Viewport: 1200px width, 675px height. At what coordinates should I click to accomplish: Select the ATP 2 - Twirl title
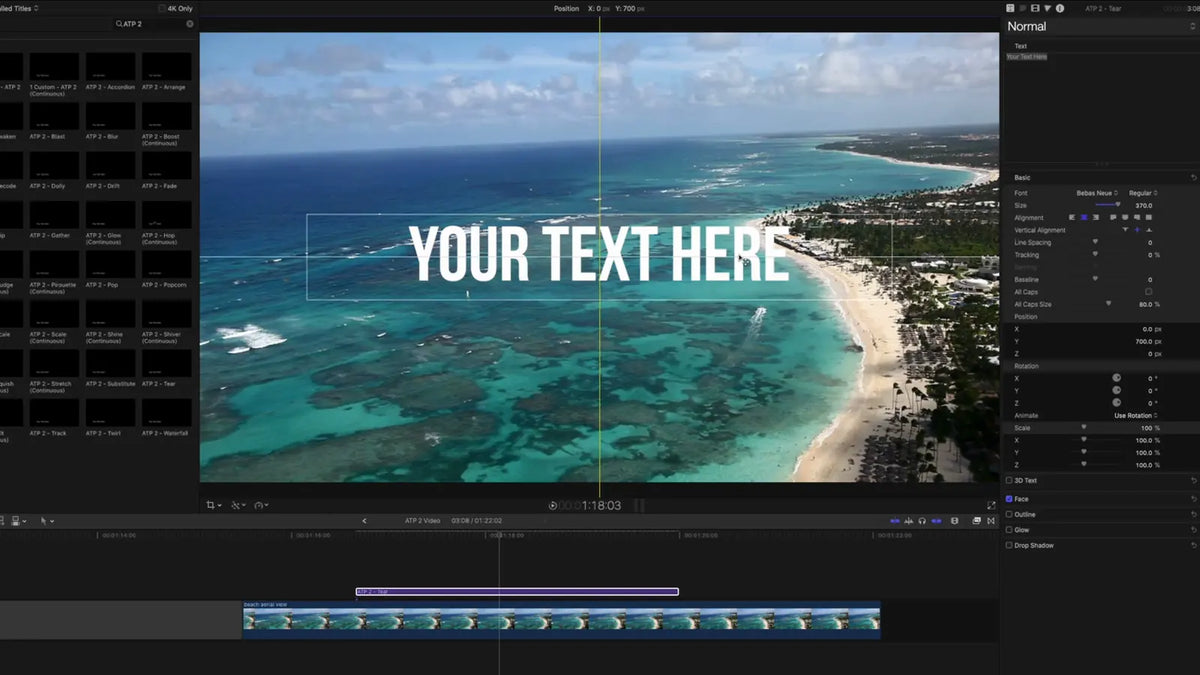point(110,418)
